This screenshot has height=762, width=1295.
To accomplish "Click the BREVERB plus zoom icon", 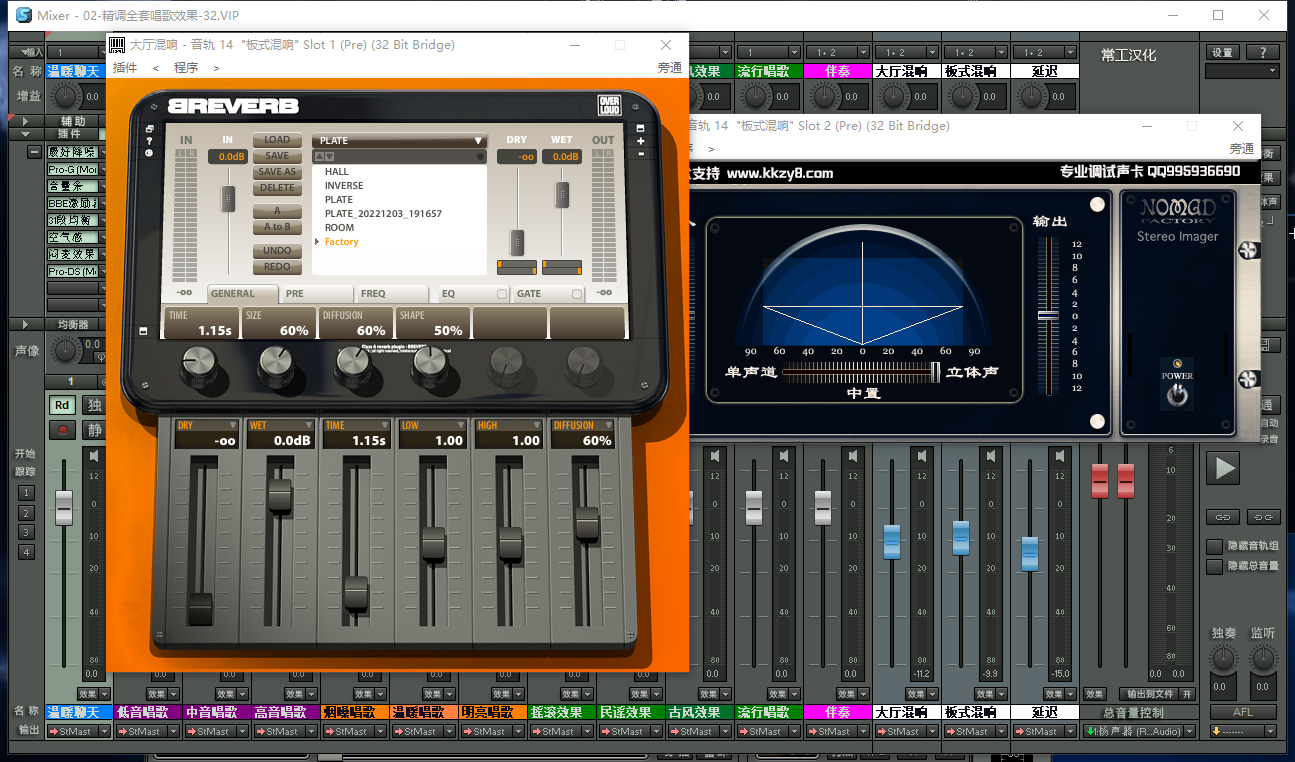I will [641, 141].
